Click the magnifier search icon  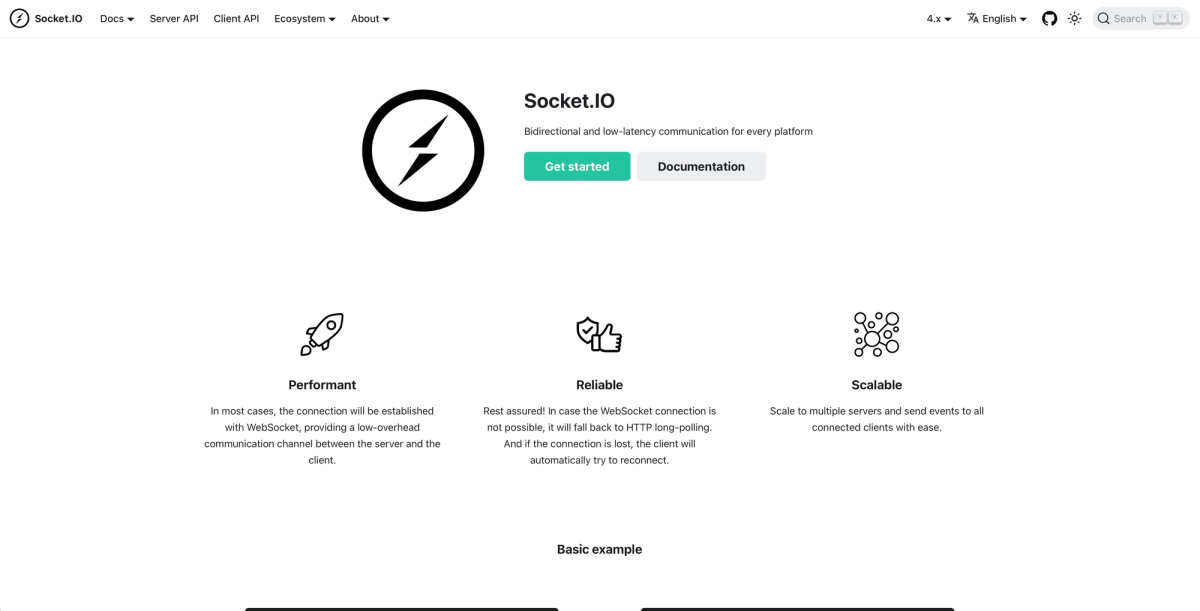pos(1103,18)
